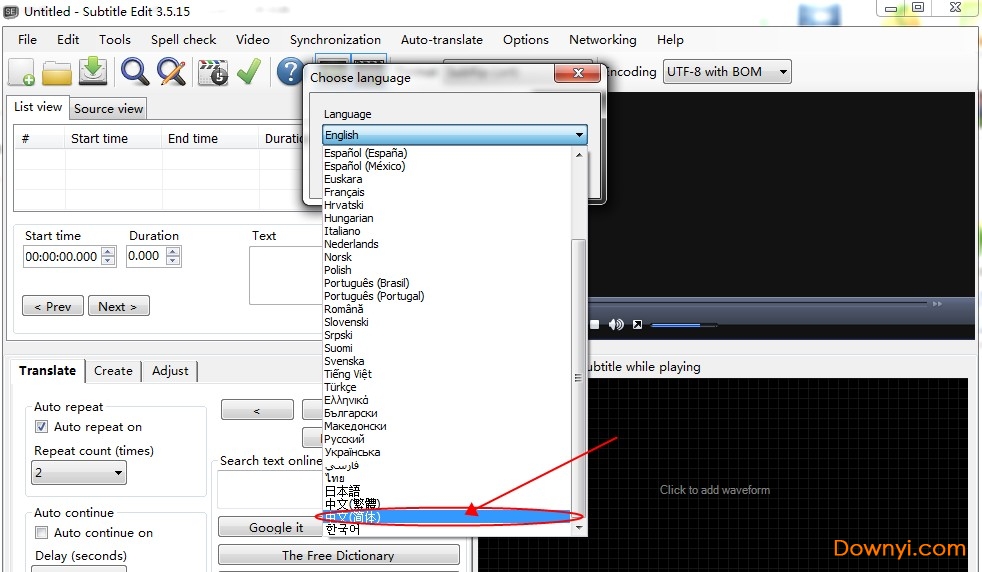
Task: Adjust the video volume slider
Action: (684, 325)
